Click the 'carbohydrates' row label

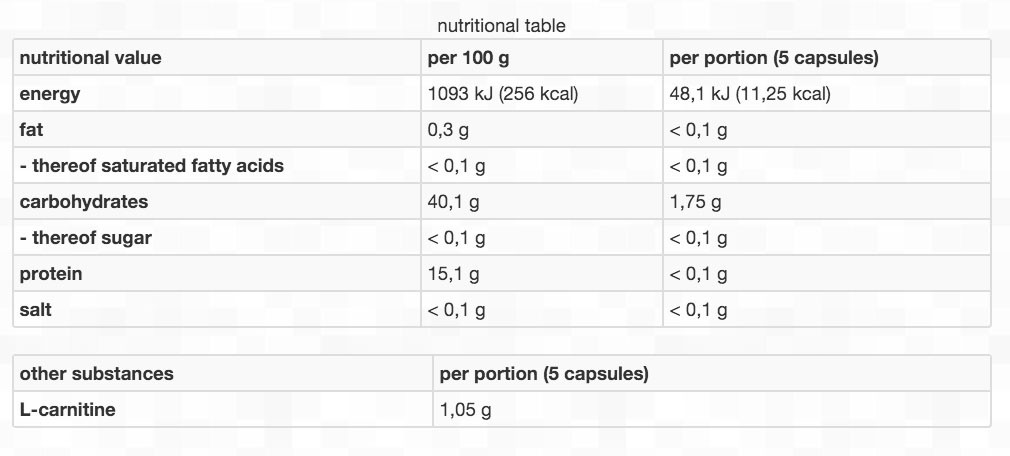(x=84, y=202)
